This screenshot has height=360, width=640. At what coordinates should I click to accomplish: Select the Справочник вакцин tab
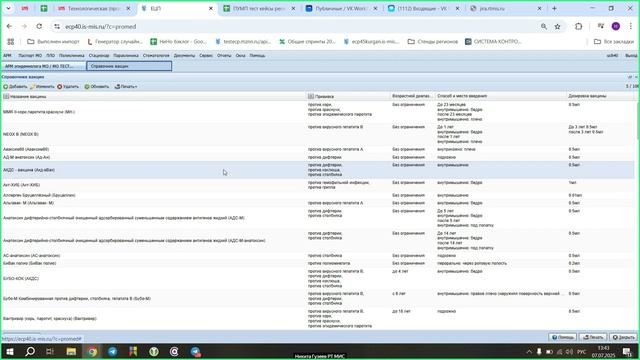pyautogui.click(x=129, y=66)
